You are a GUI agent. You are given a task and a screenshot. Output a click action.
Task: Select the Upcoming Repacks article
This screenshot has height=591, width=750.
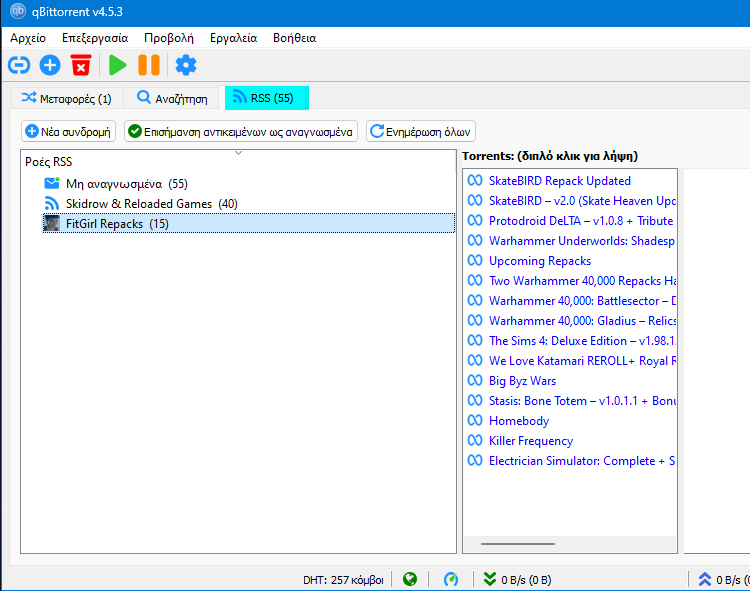click(x=570, y=261)
